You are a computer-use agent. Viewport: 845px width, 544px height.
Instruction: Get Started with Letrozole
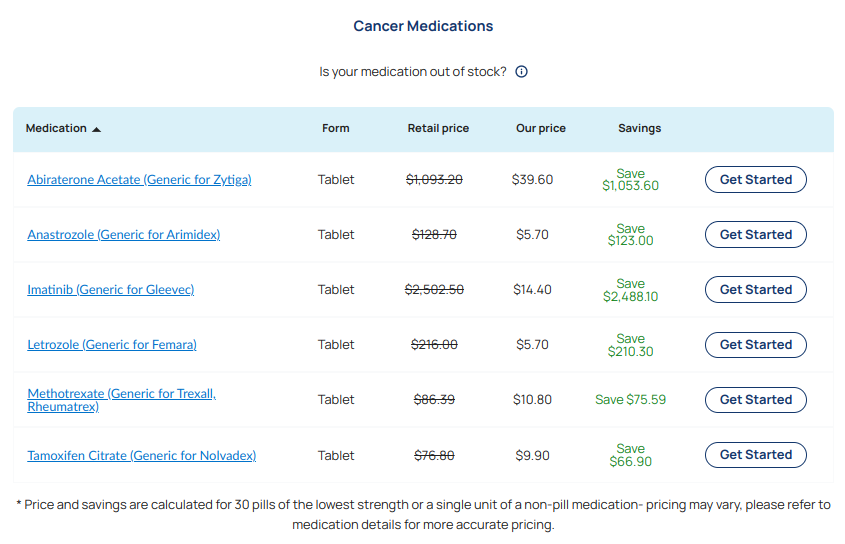tap(756, 345)
